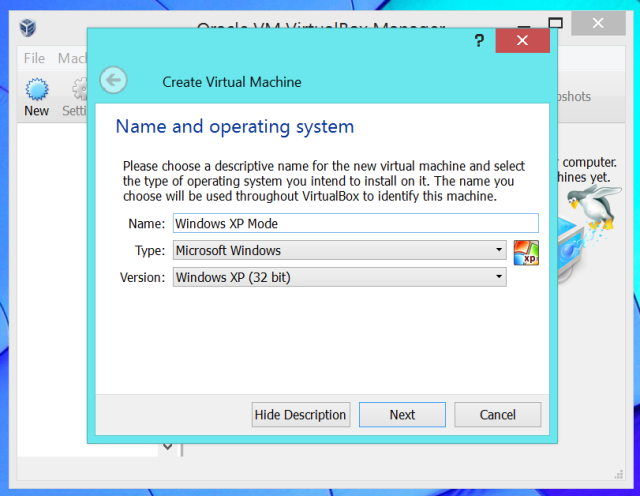Click the Cancel button
This screenshot has width=640, height=496.
pos(498,415)
